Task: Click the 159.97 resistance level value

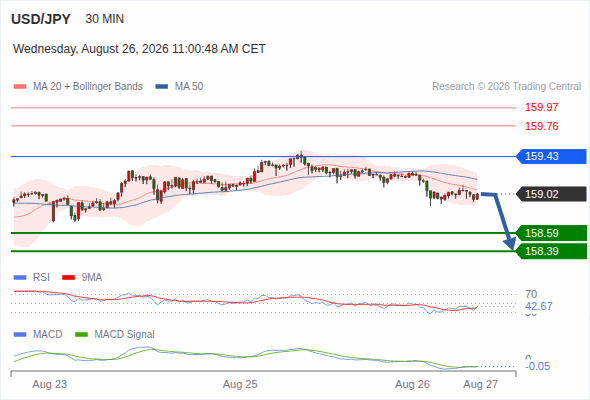Action: coord(541,107)
